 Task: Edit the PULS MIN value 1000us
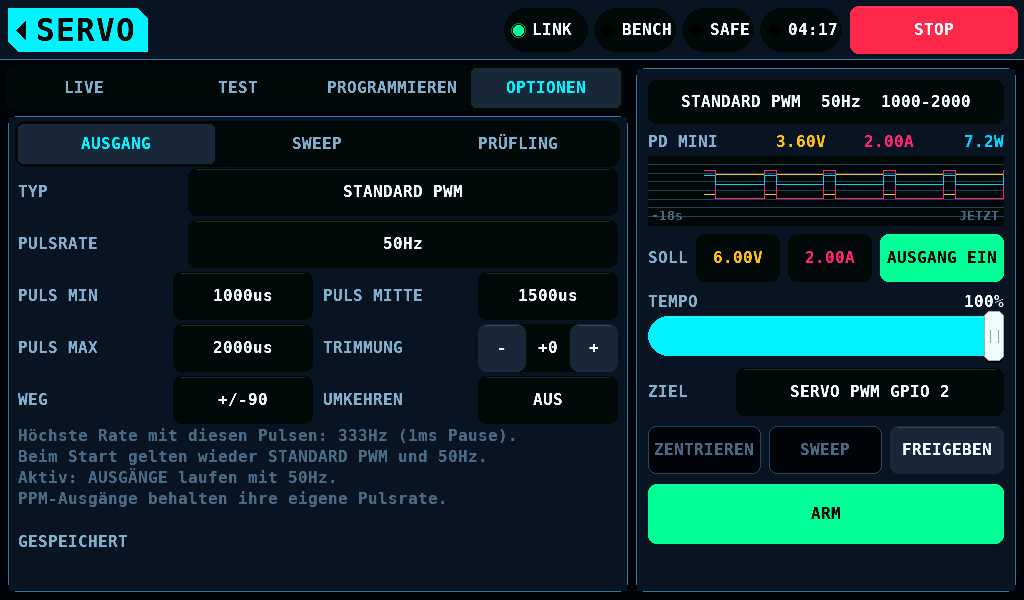[x=243, y=296]
